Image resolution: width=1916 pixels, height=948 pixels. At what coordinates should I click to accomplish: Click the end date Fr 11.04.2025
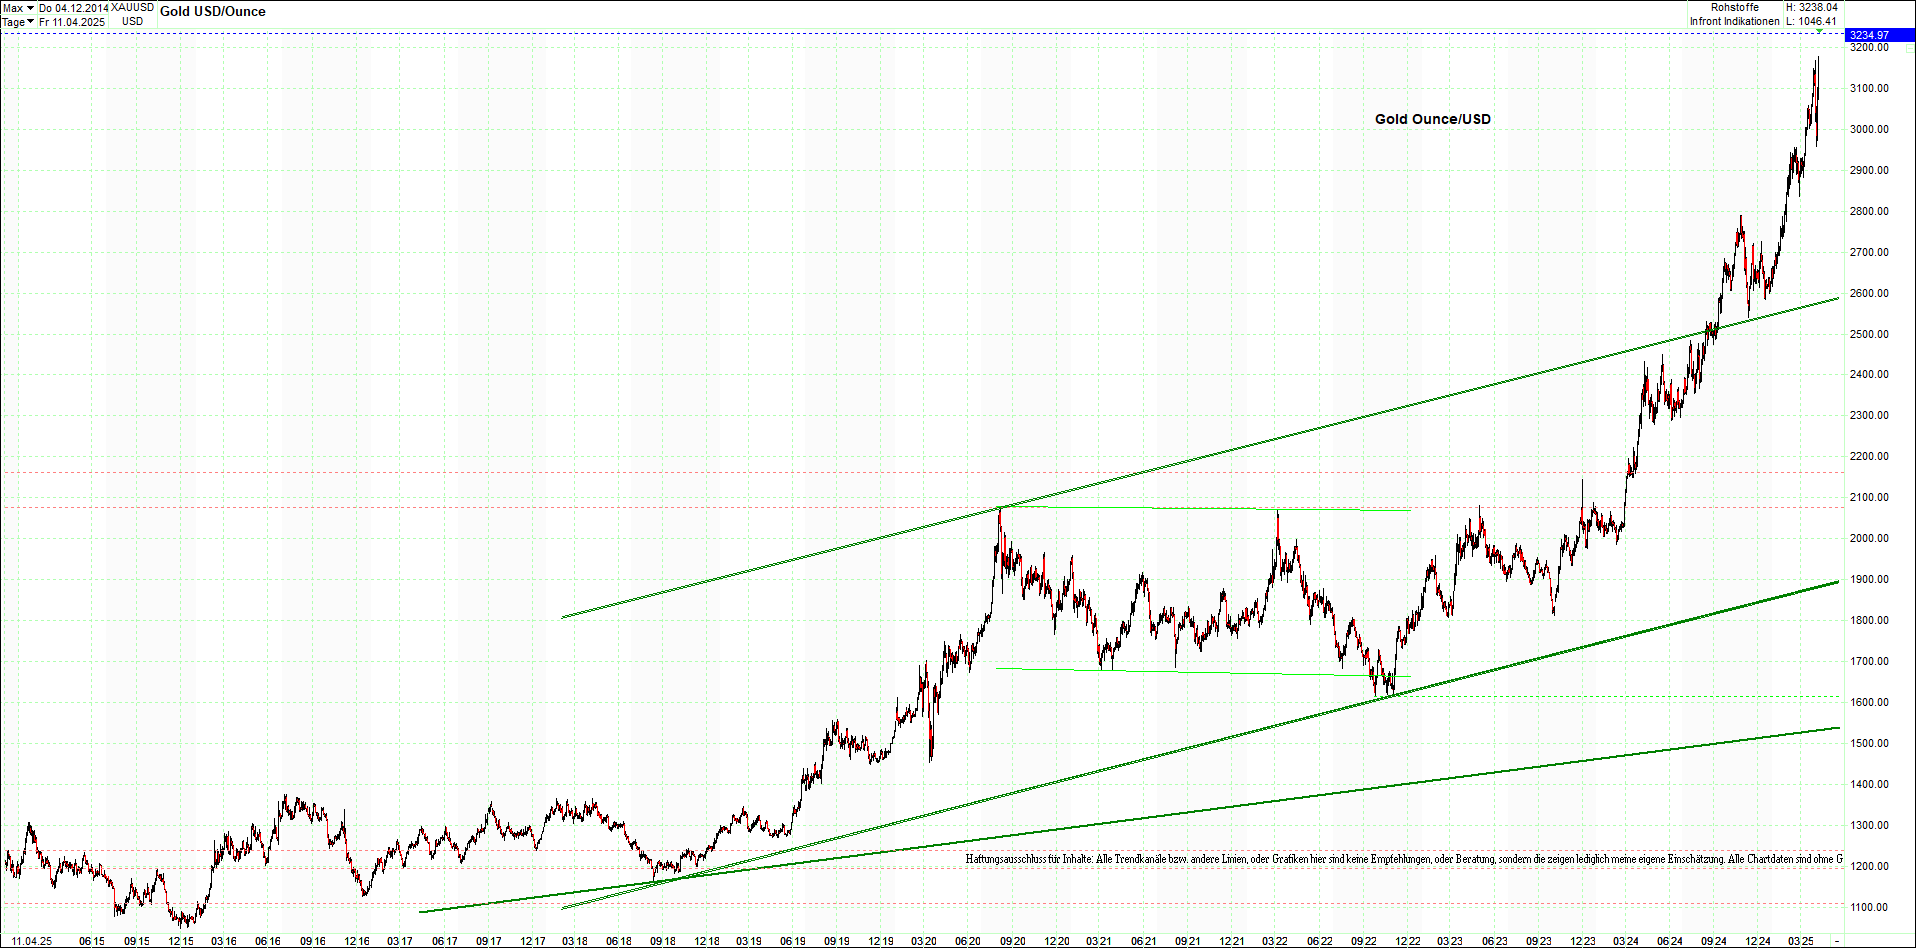(x=72, y=22)
